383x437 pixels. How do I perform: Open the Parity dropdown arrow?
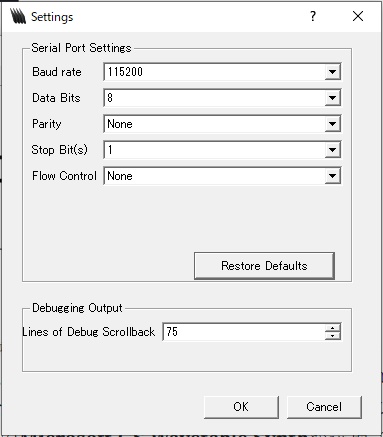332,124
